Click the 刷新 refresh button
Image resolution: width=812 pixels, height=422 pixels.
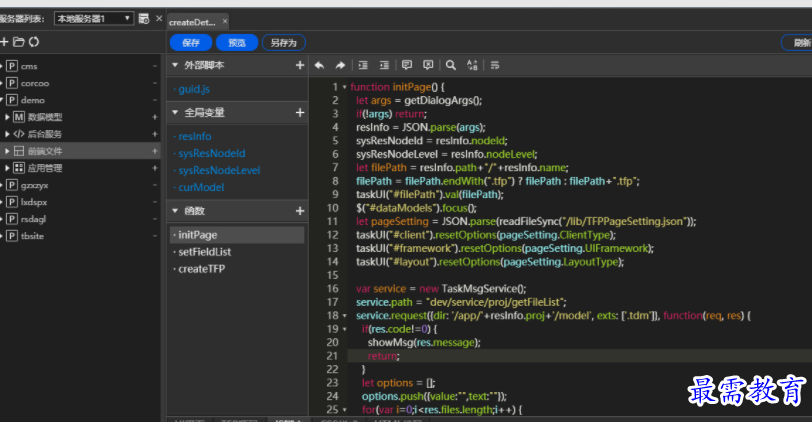coord(798,42)
